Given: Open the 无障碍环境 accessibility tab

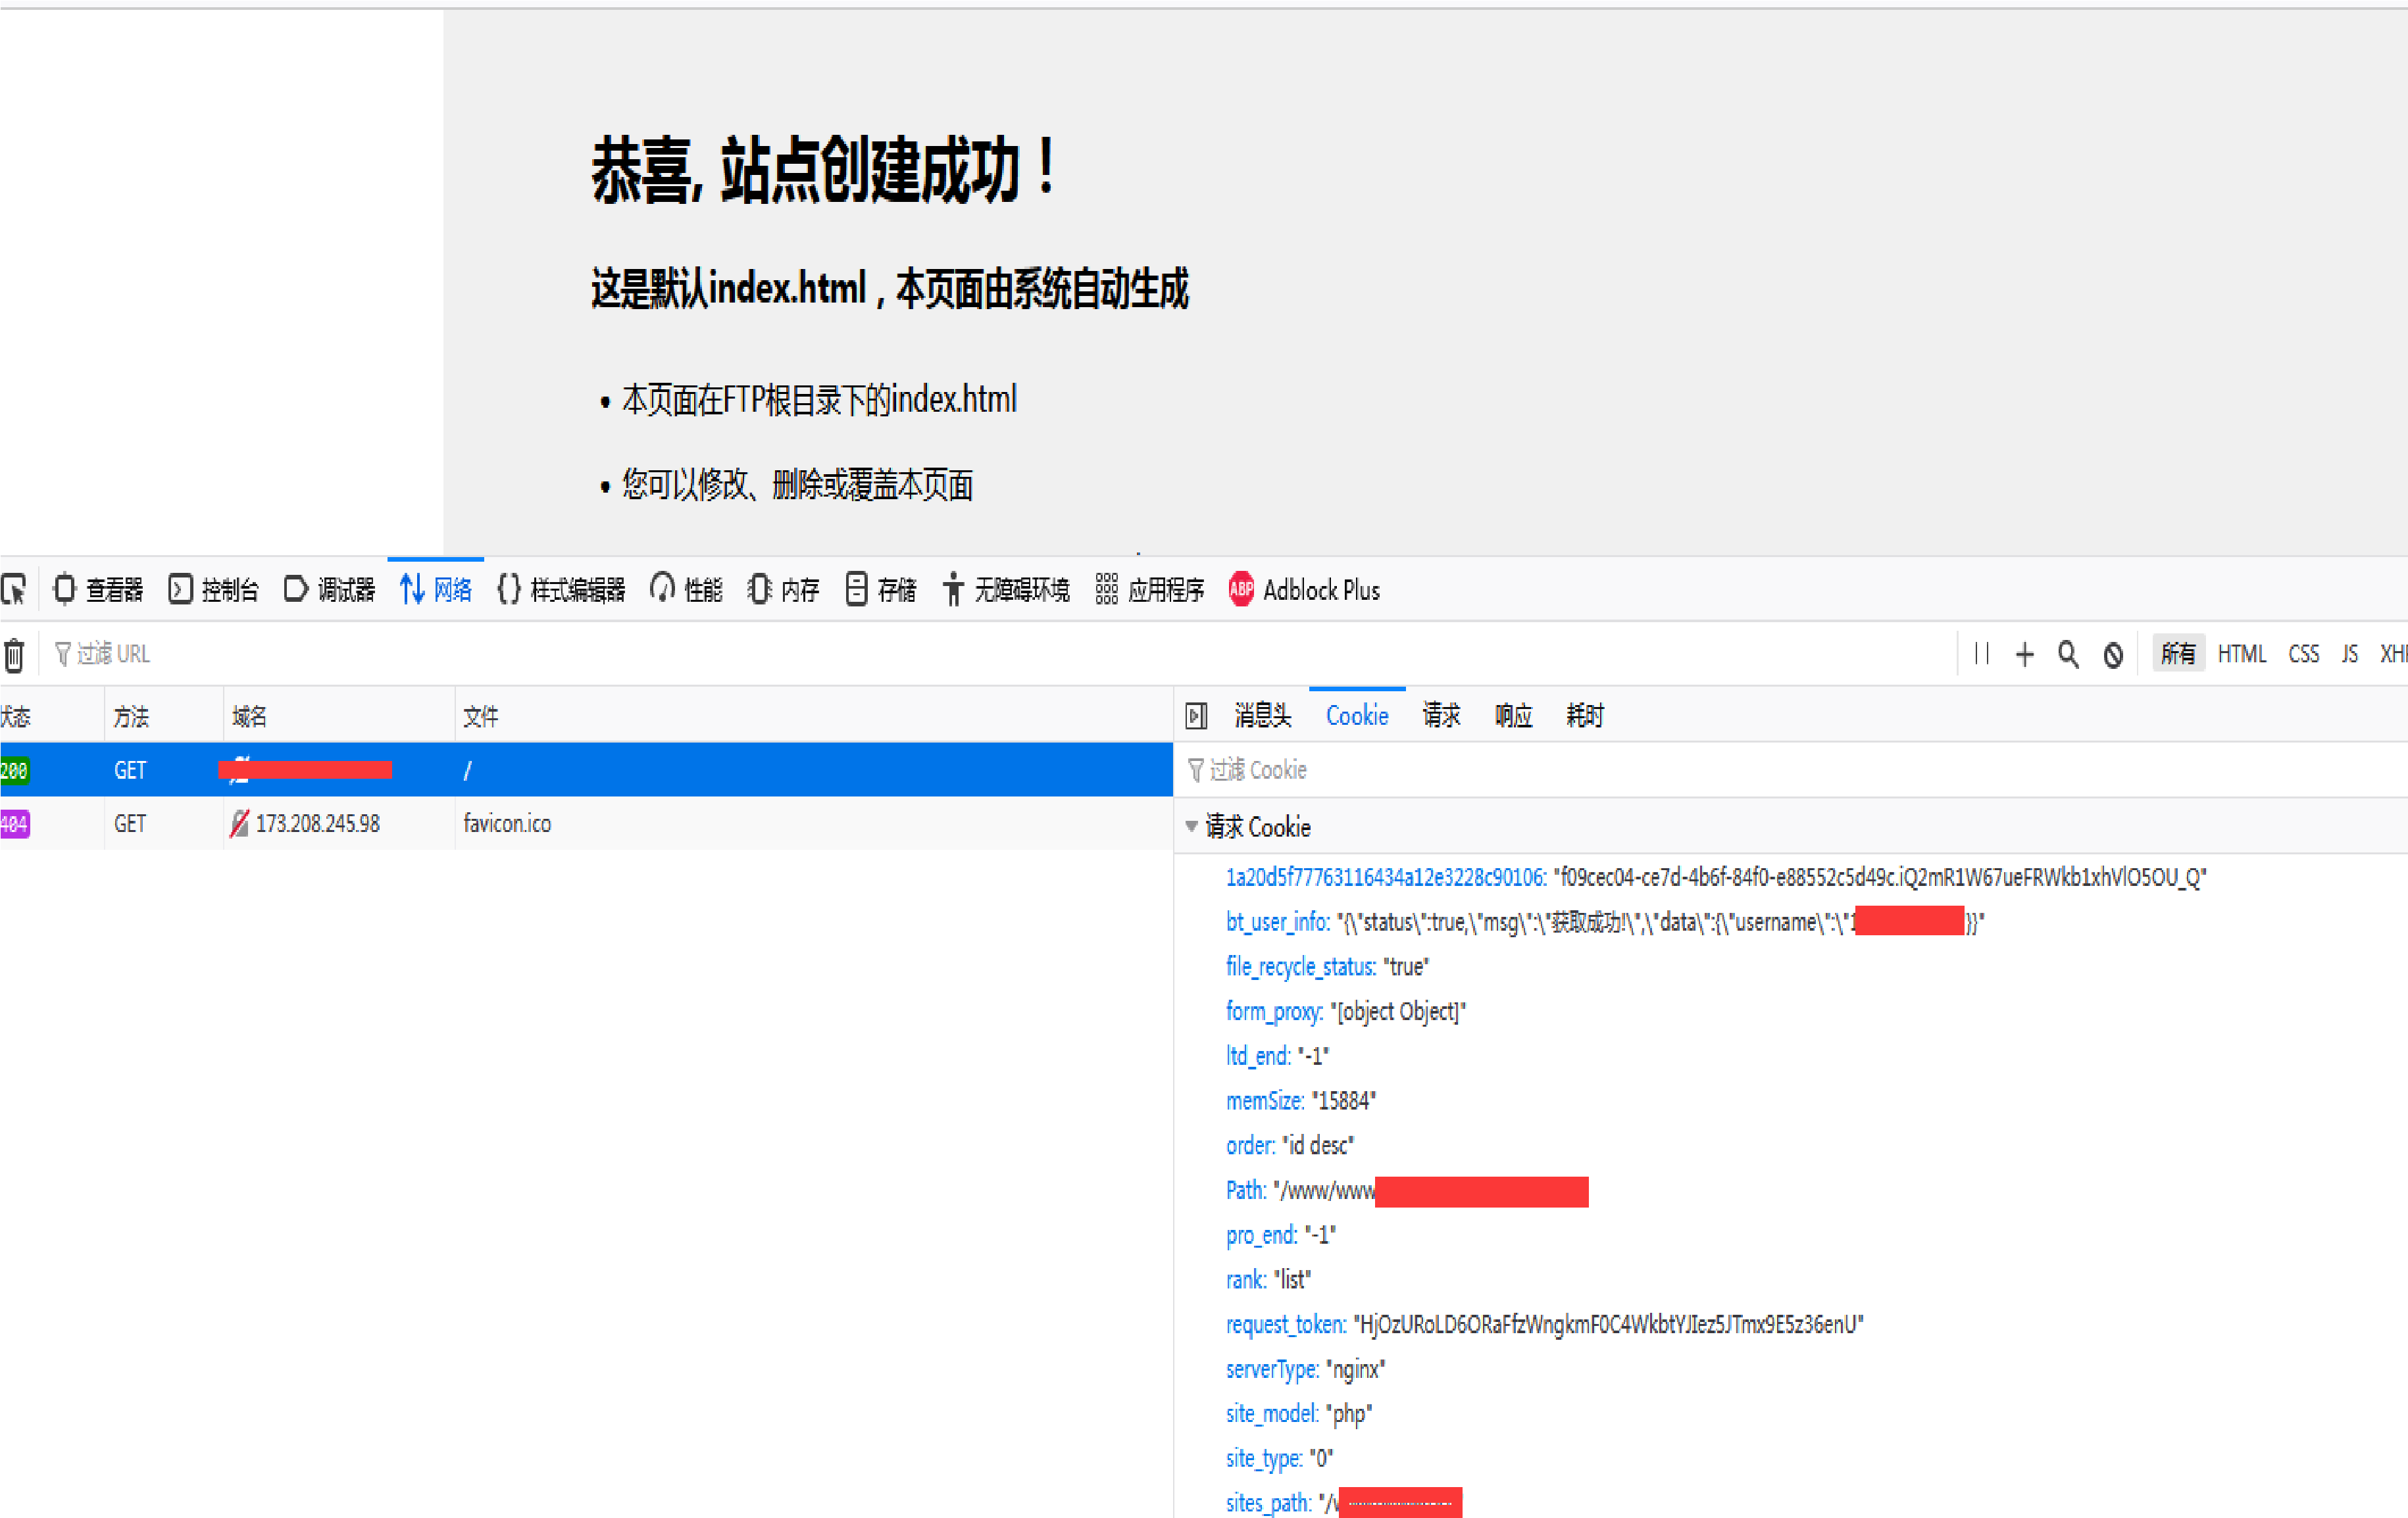Looking at the screenshot, I should [1006, 590].
